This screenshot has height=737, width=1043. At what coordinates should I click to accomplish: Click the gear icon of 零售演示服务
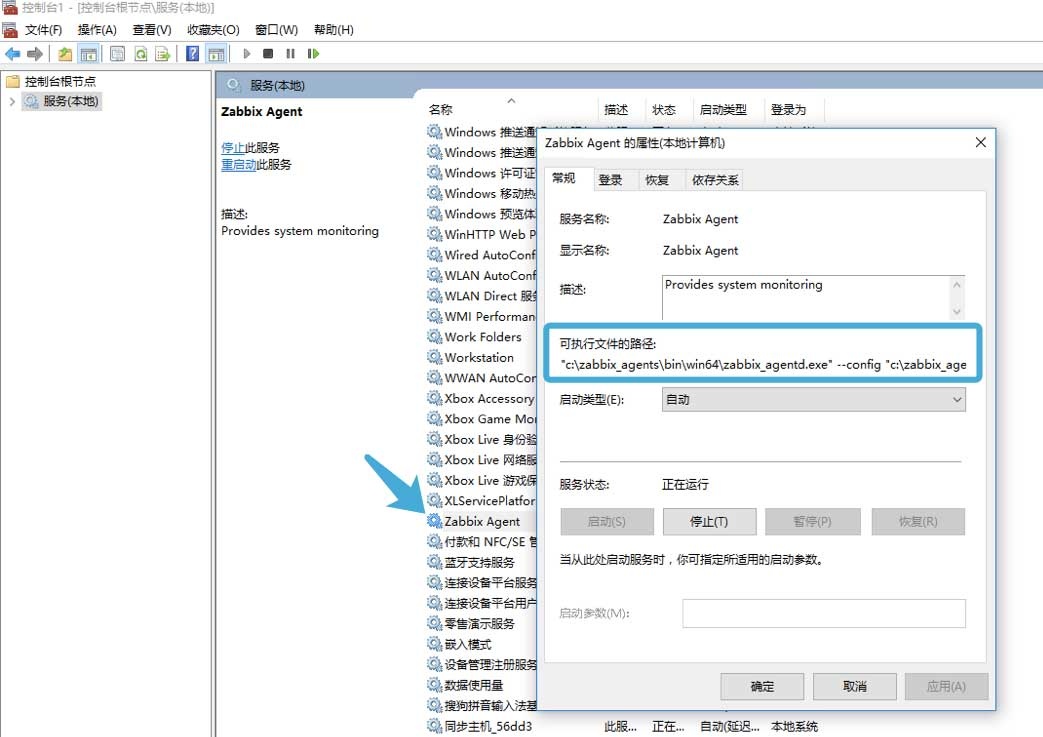click(x=434, y=623)
